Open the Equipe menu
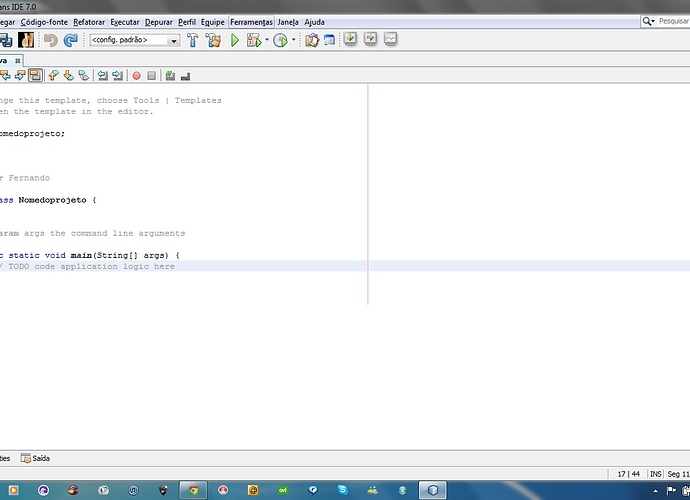This screenshot has width=690, height=500. click(x=213, y=22)
